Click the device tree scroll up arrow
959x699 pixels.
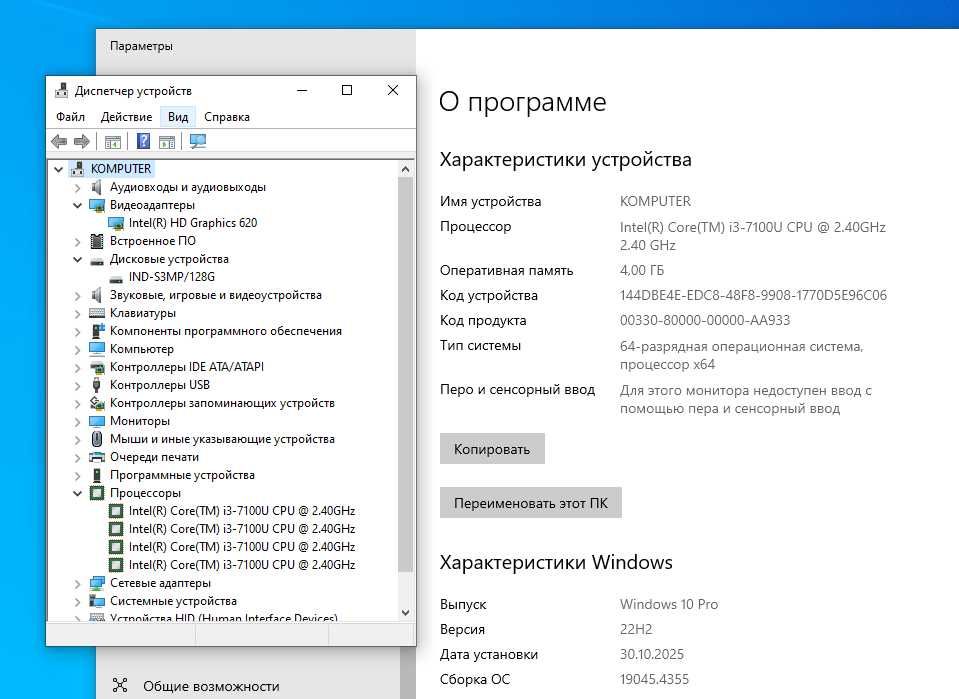click(405, 169)
